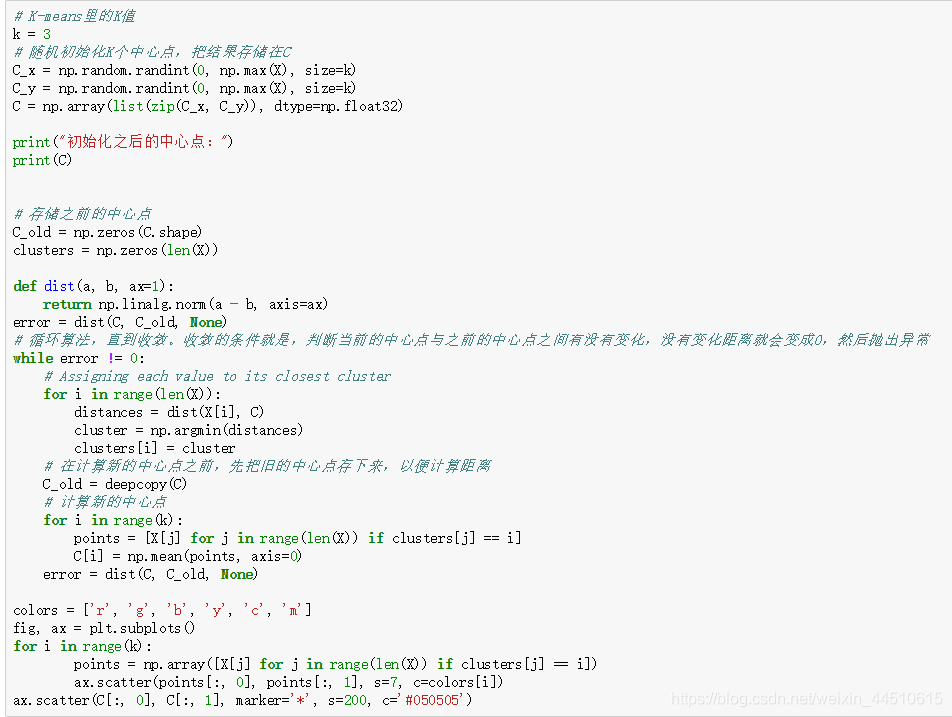The height and width of the screenshot is (717, 952).
Task: Click the comment '# Assigning each value to its closest cluster'
Action: (x=217, y=376)
